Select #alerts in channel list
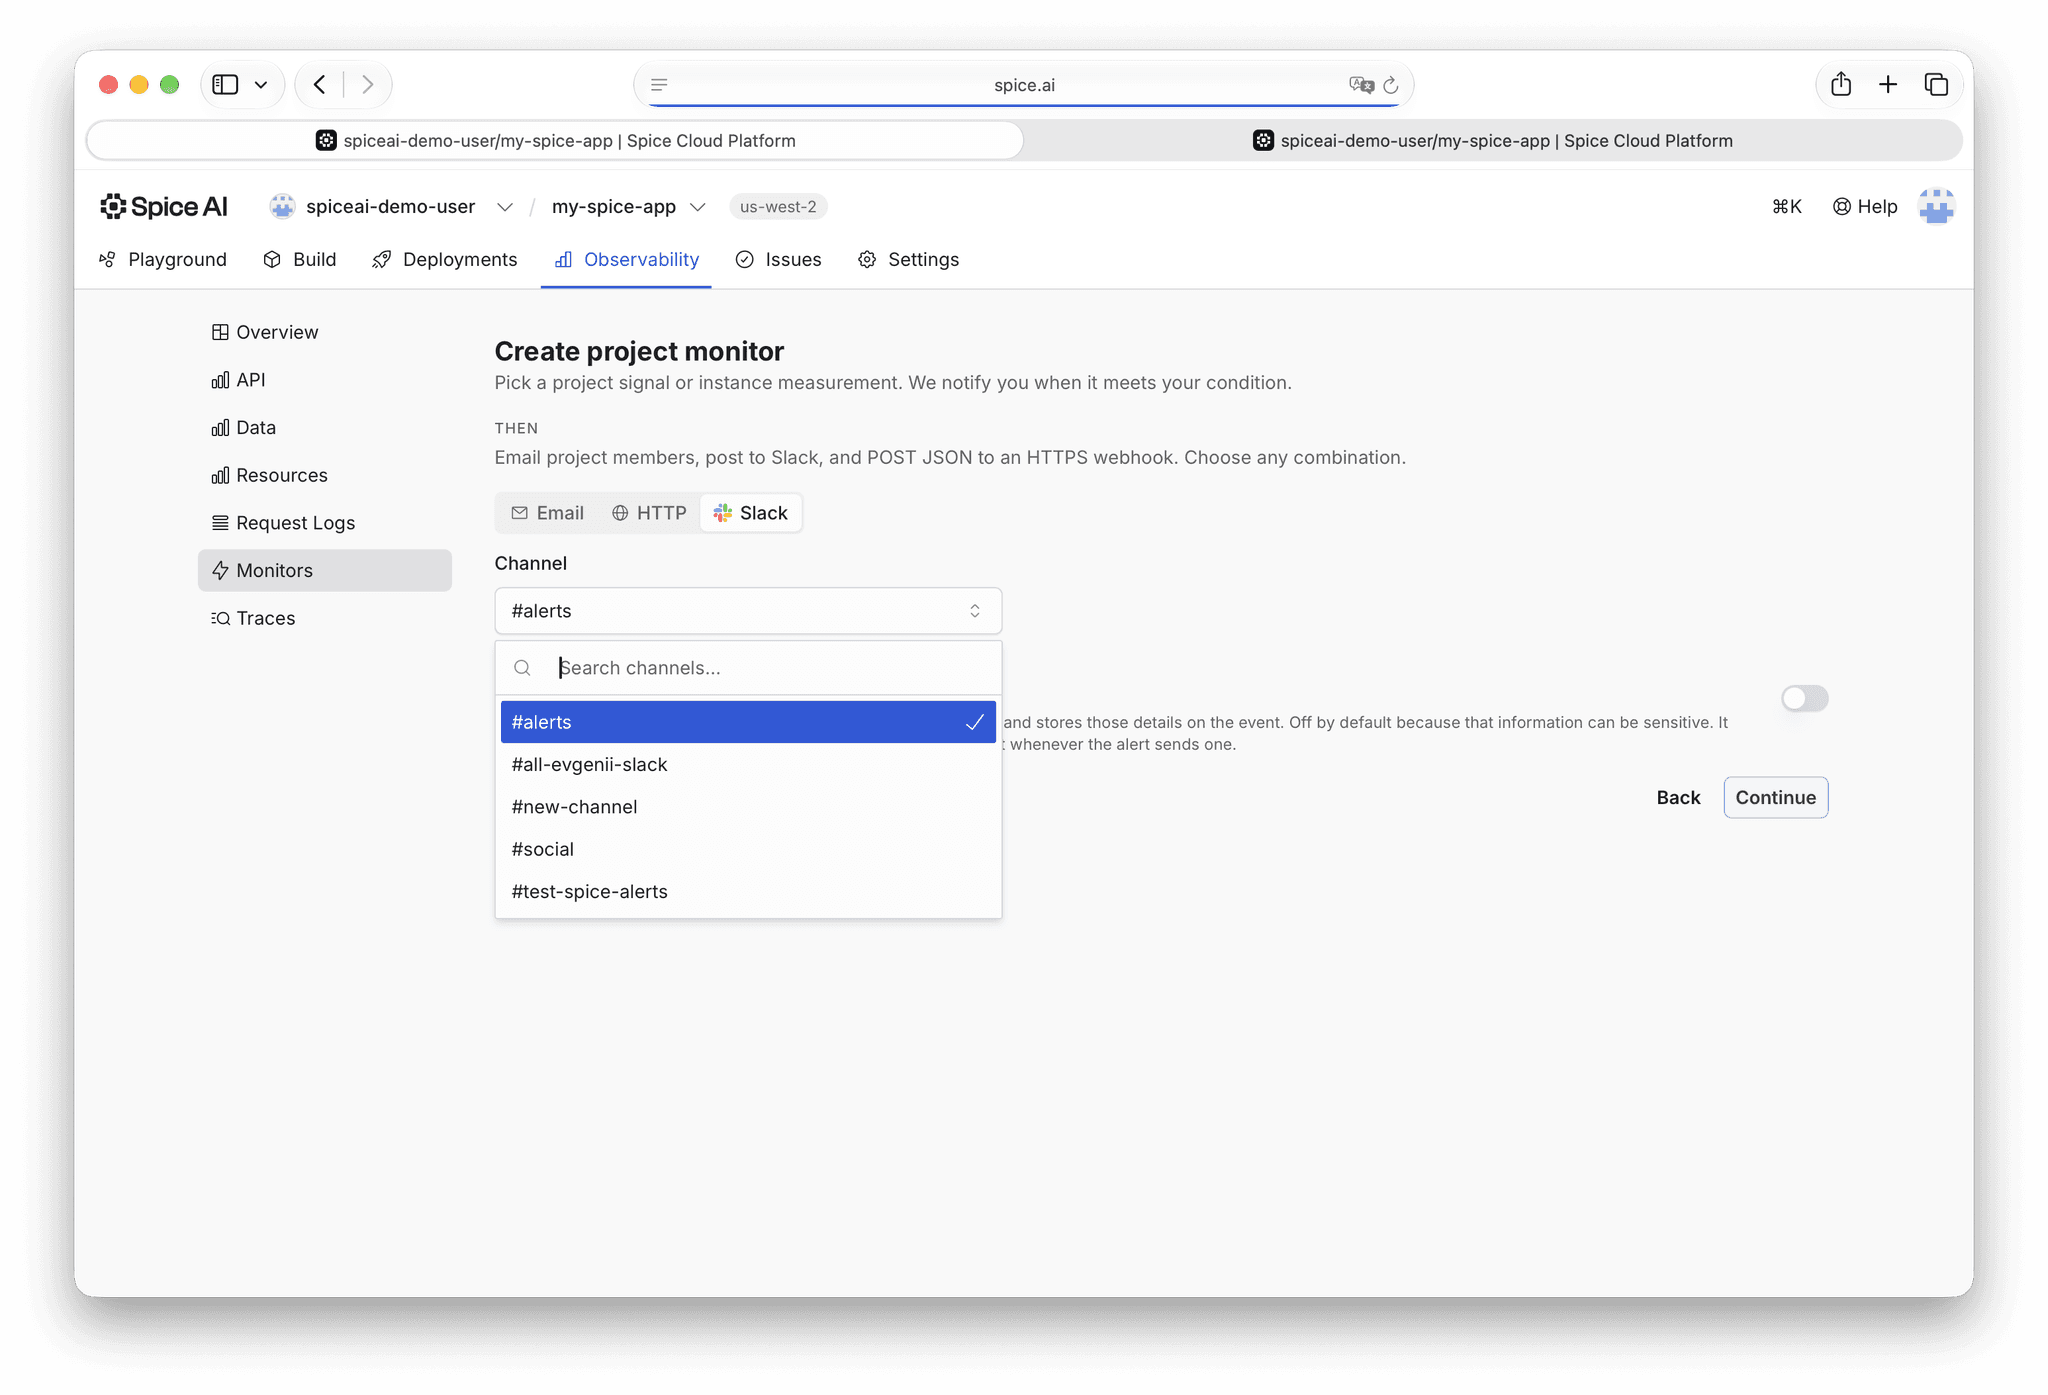The image size is (2048, 1395). click(x=748, y=722)
